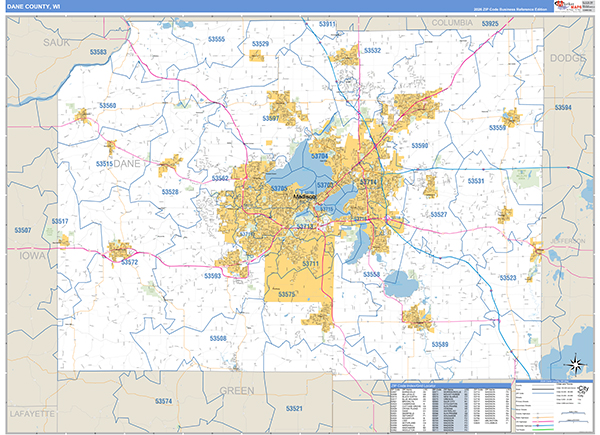The height and width of the screenshot is (435, 600).
Task: Select ZIP code label 53705
Action: (279, 189)
